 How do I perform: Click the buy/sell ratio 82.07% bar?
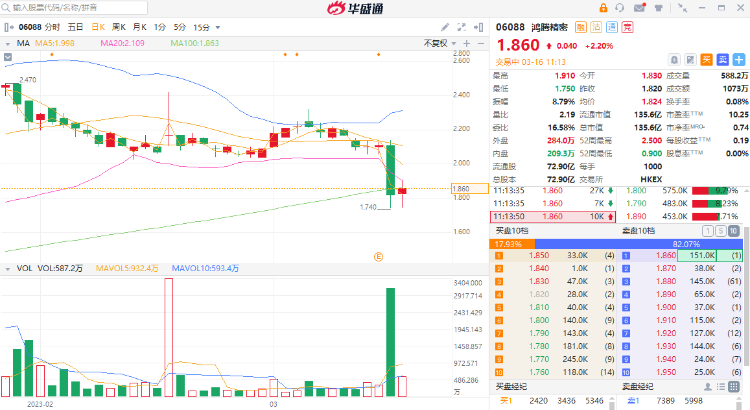pyautogui.click(x=638, y=244)
